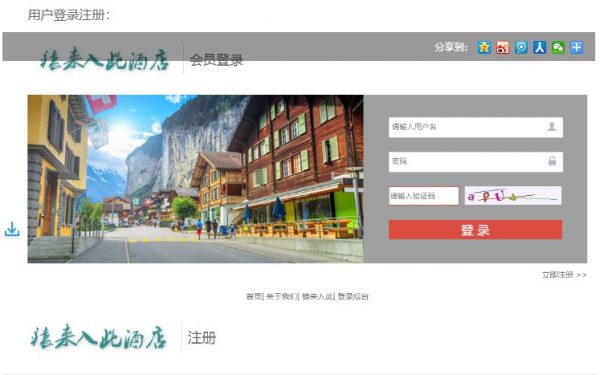
Task: Focus the 密码 password field
Action: coord(476,161)
